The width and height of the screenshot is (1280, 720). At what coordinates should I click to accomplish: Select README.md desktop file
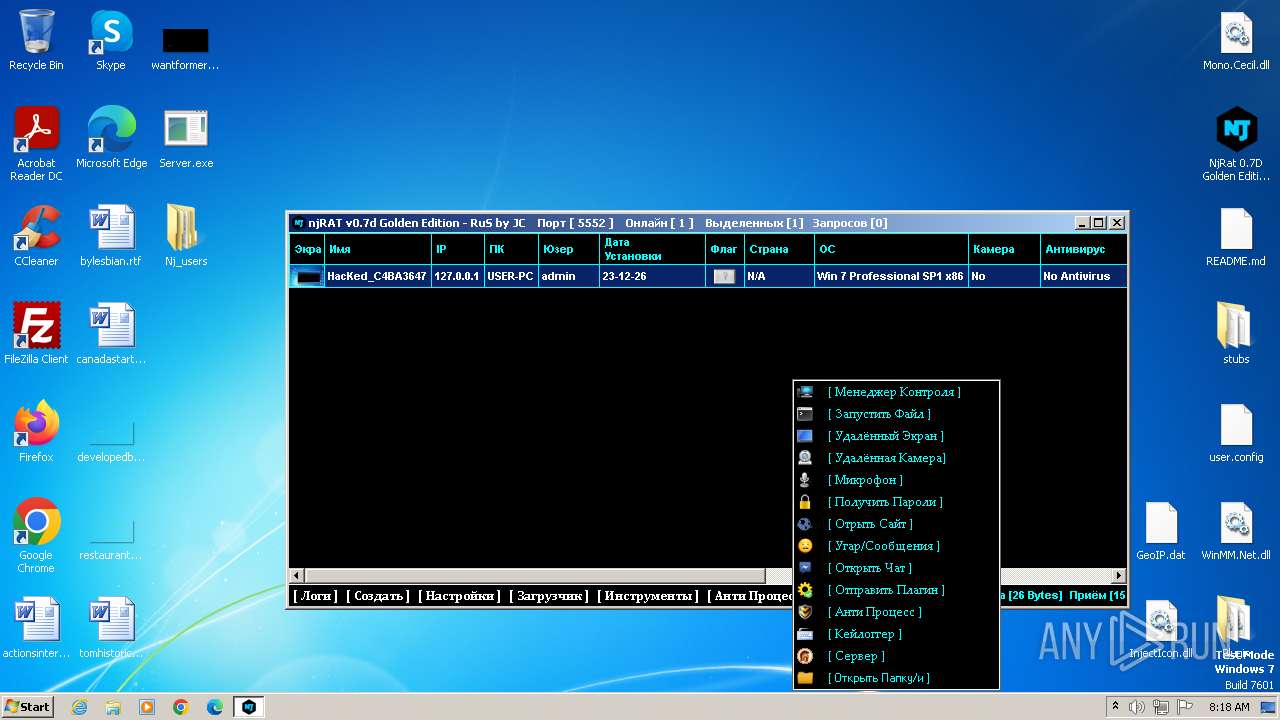click(x=1236, y=235)
